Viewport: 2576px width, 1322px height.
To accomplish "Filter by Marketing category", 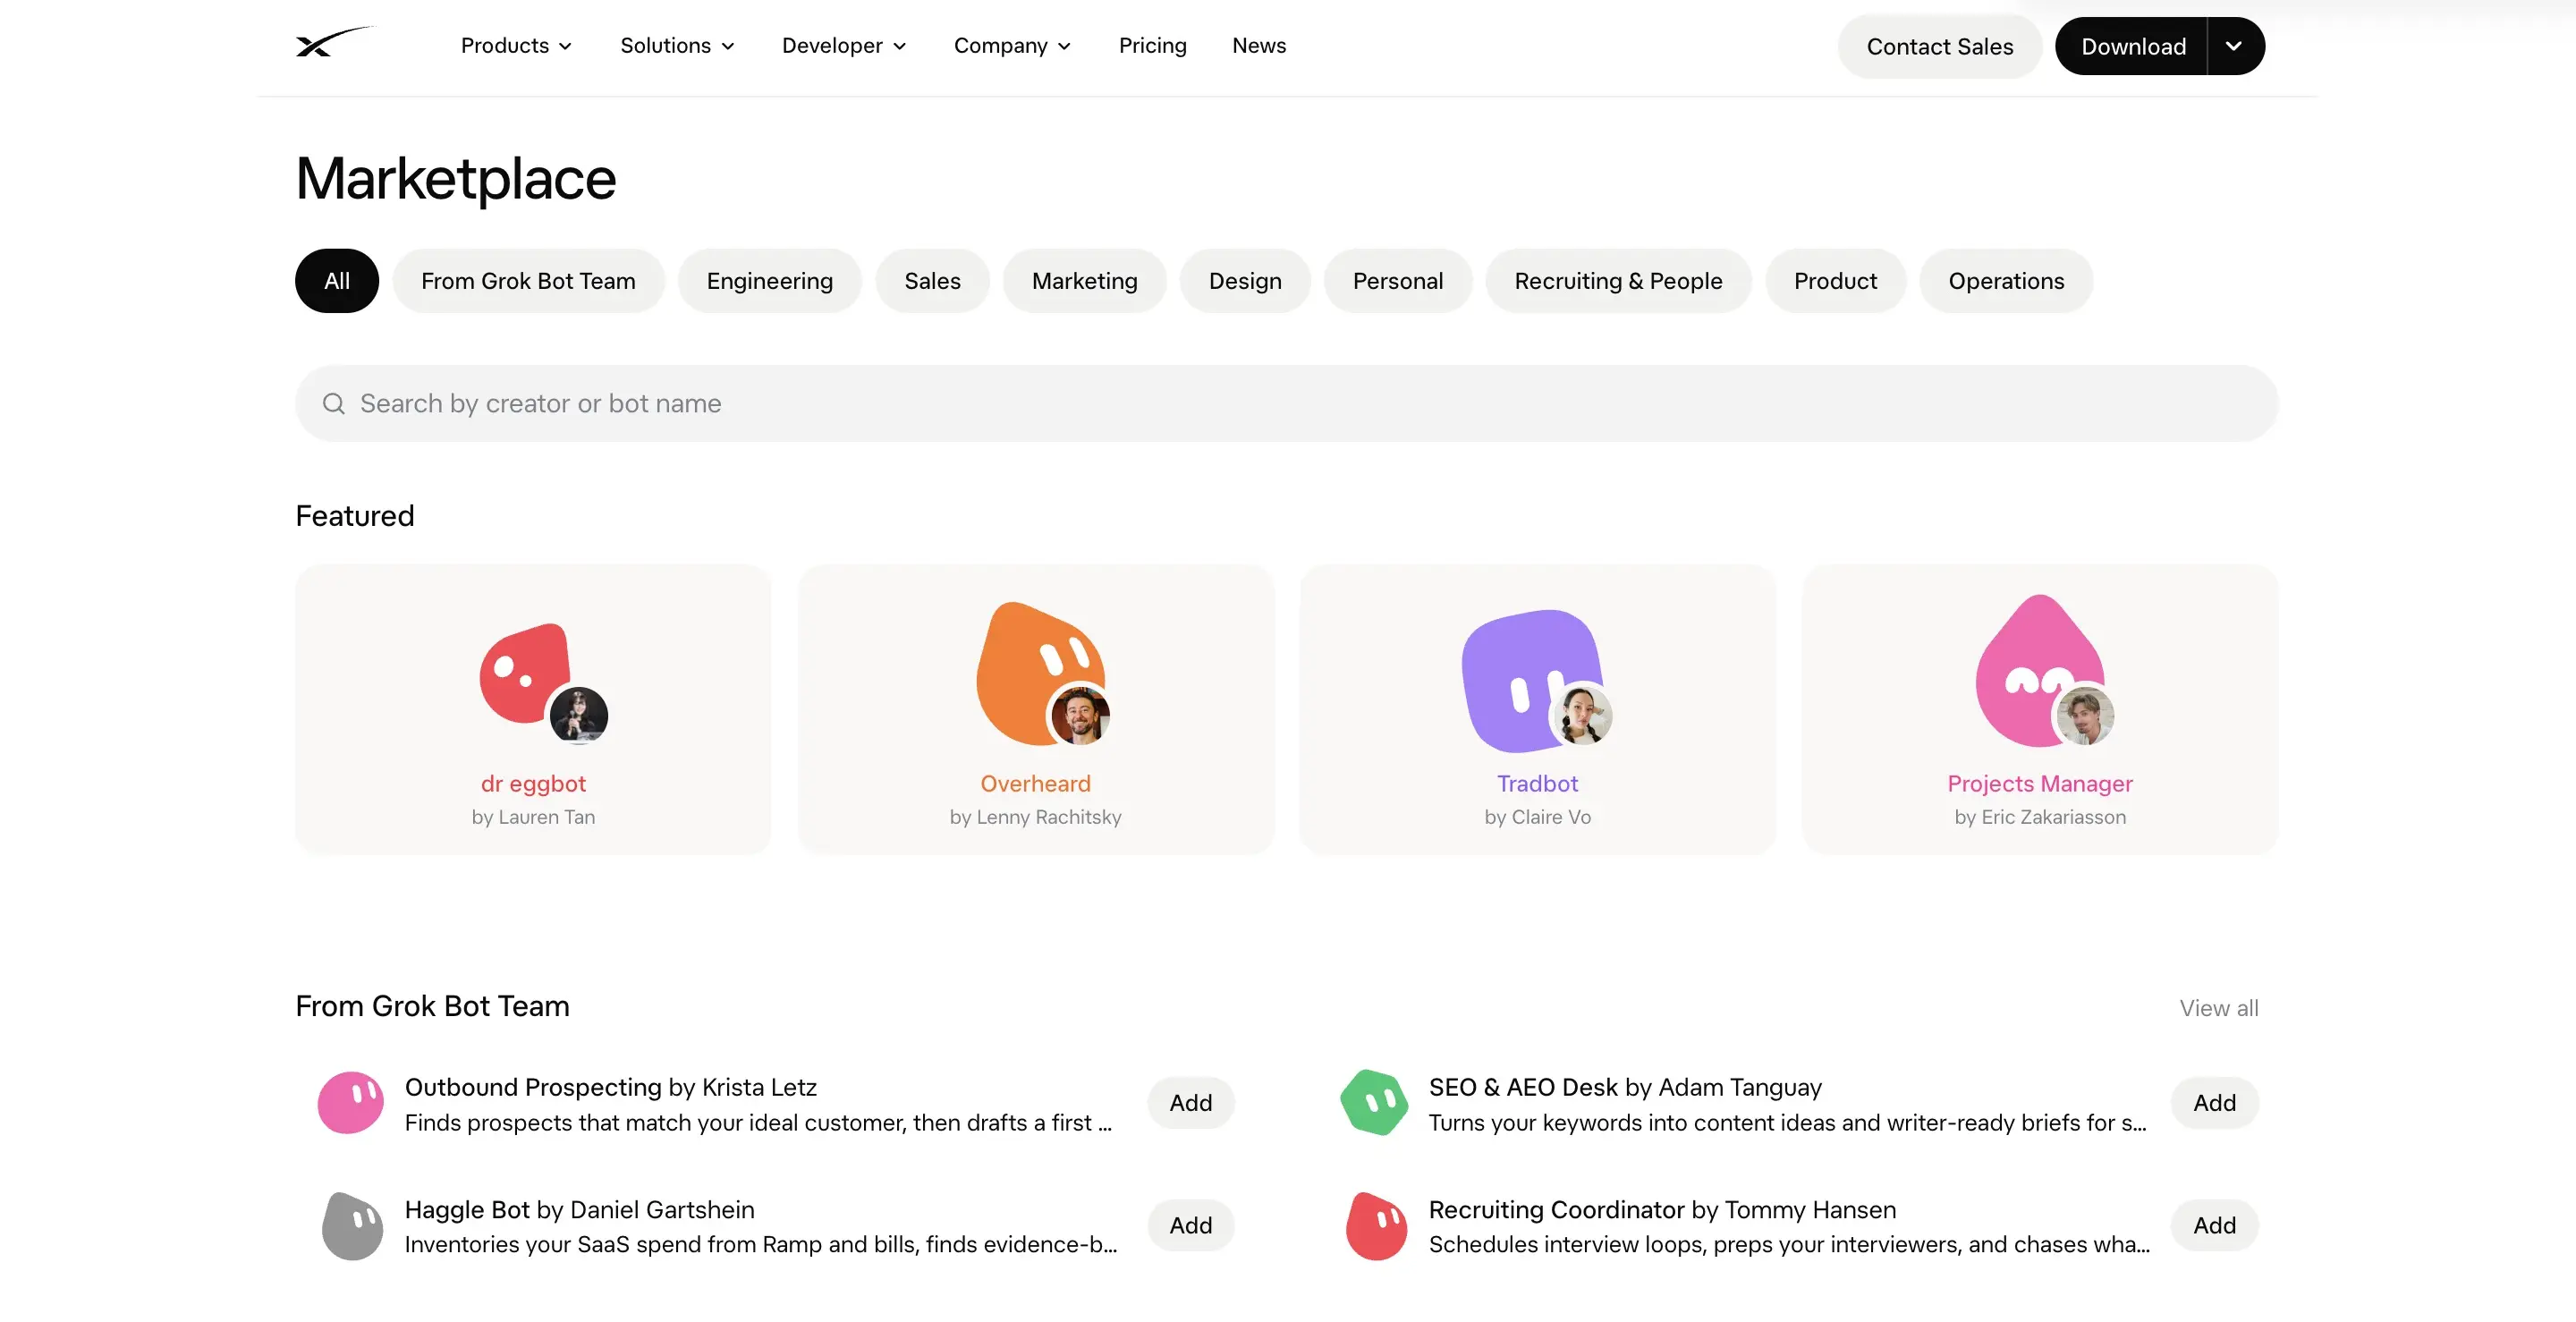I will click(1085, 281).
